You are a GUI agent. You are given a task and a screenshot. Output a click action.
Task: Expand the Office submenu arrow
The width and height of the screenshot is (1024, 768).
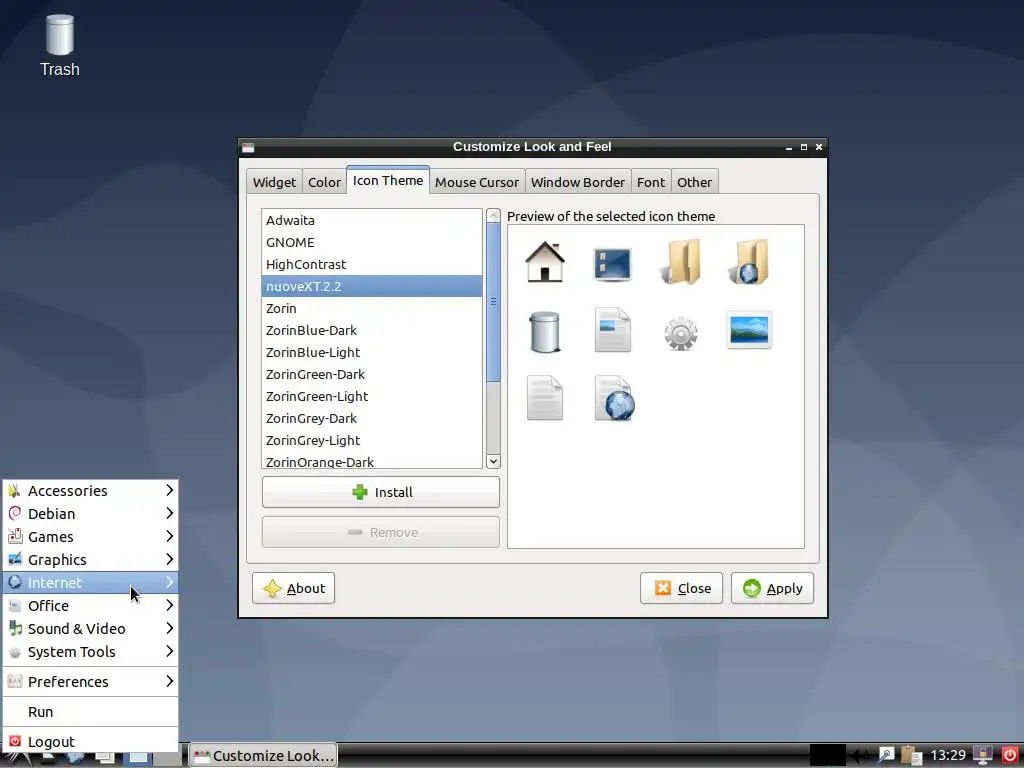[169, 605]
